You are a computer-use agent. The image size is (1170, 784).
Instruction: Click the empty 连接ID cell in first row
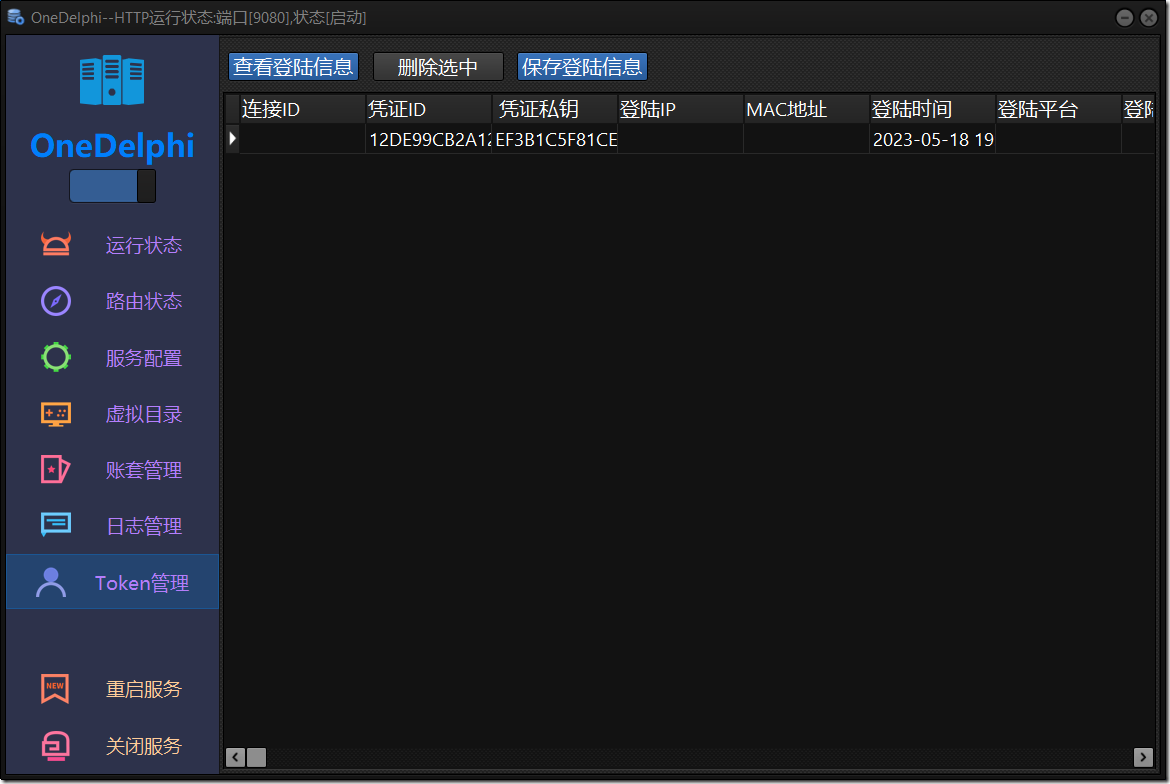[302, 139]
